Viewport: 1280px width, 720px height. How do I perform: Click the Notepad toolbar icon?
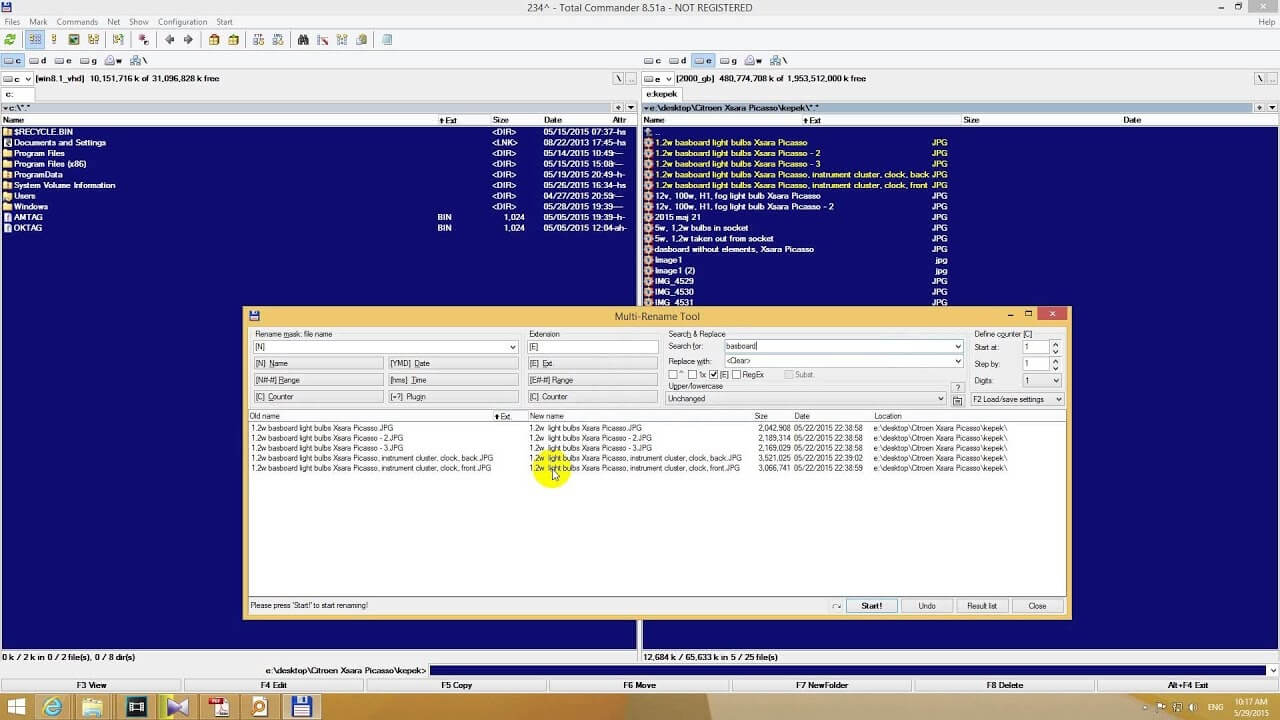pyautogui.click(x=387, y=40)
